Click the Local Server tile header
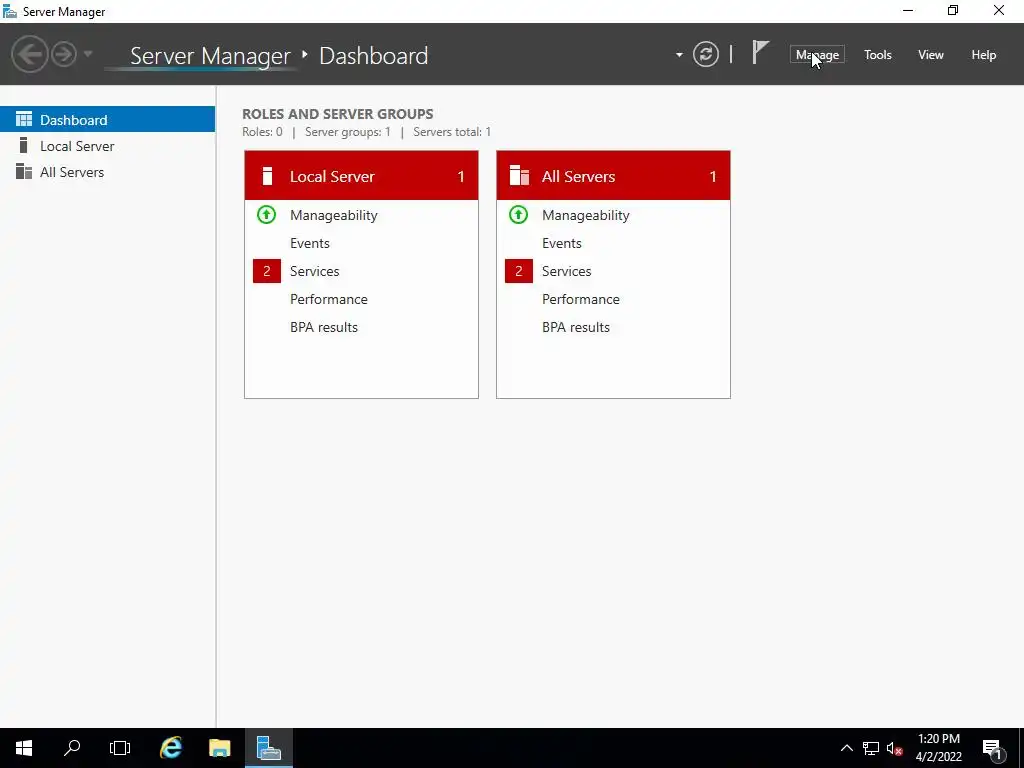The image size is (1024, 768). point(361,176)
